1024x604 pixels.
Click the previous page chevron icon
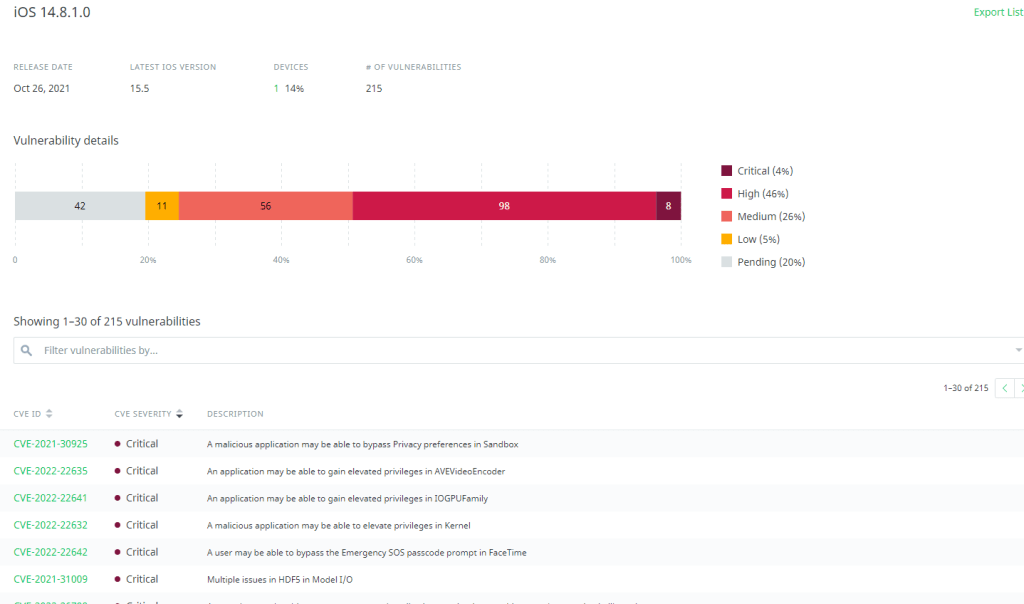click(x=1005, y=387)
